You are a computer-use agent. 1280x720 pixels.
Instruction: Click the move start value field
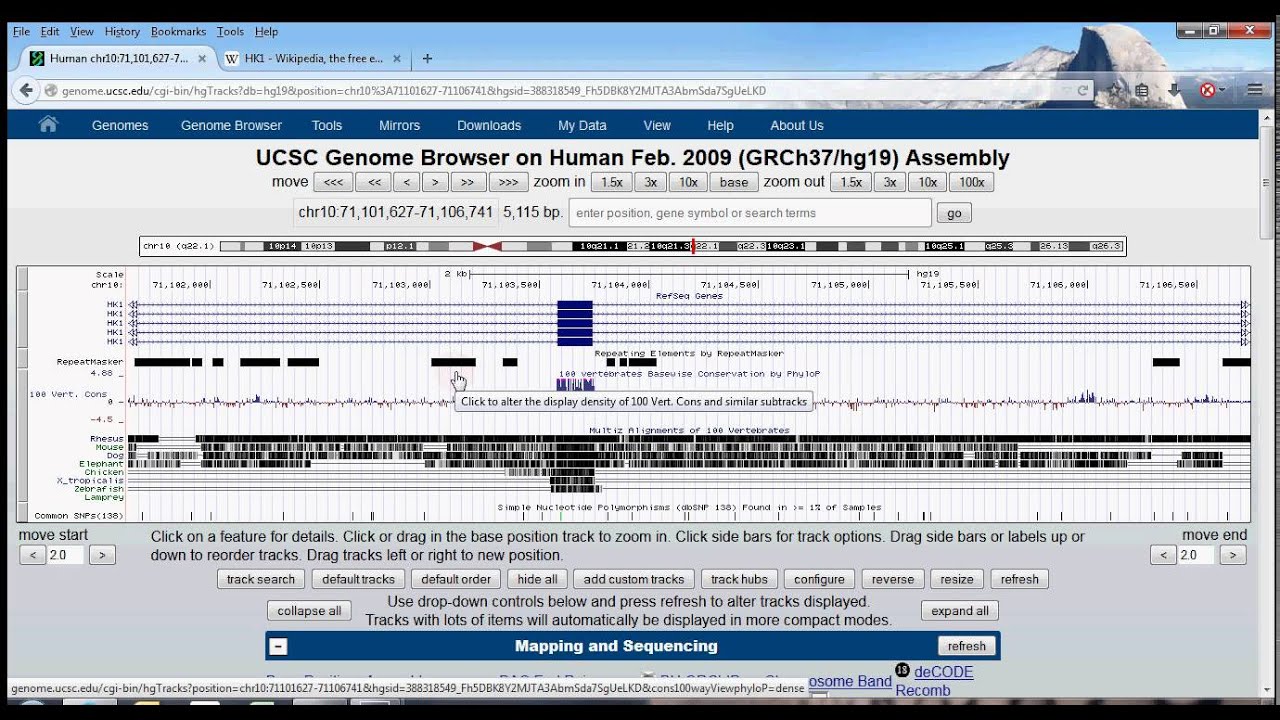pyautogui.click(x=66, y=555)
